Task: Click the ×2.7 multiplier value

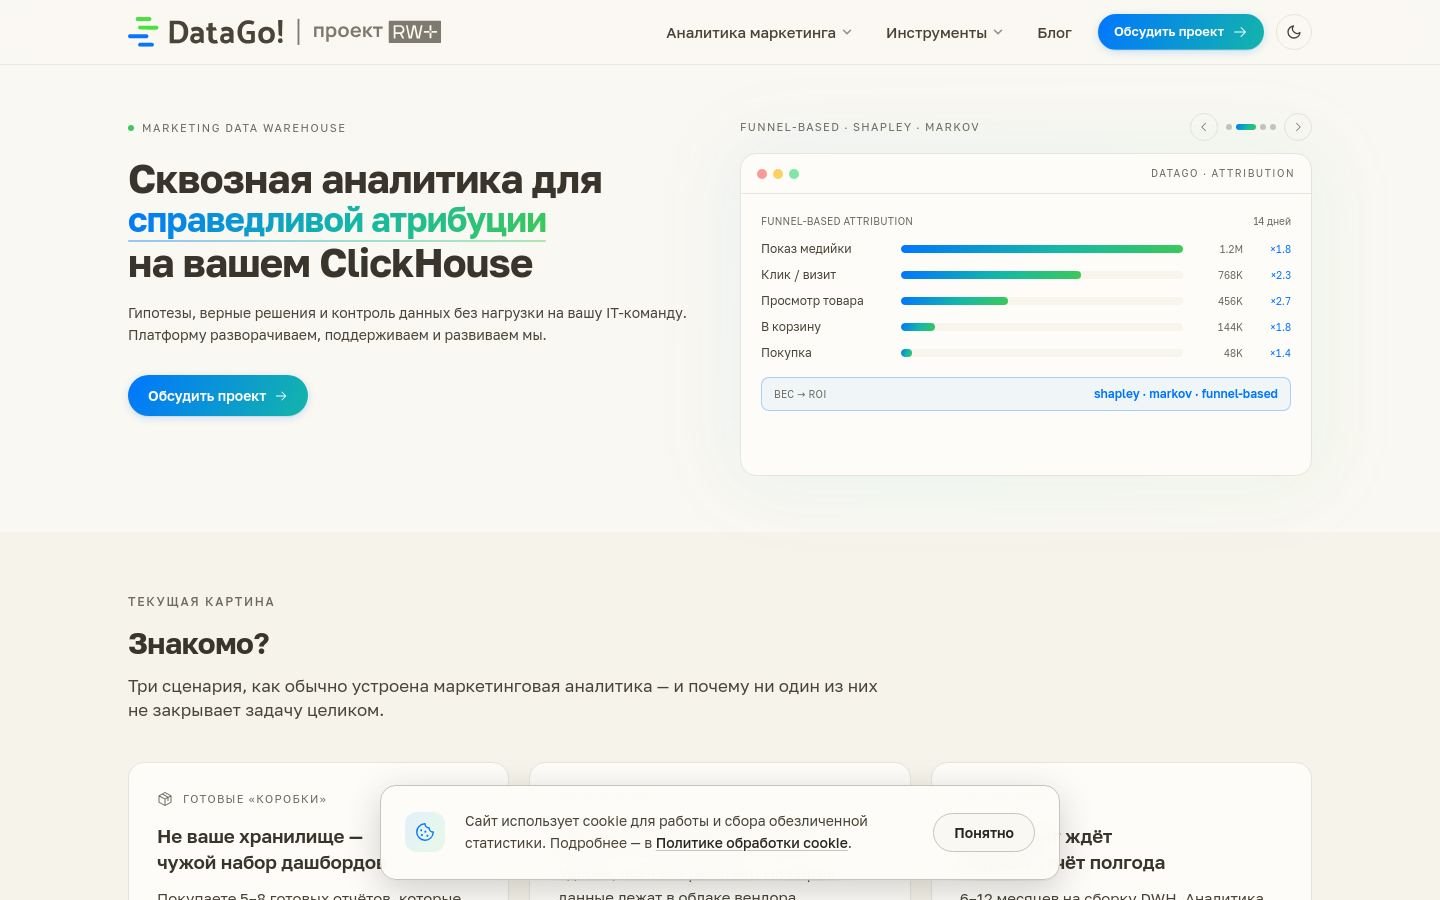Action: click(1281, 301)
